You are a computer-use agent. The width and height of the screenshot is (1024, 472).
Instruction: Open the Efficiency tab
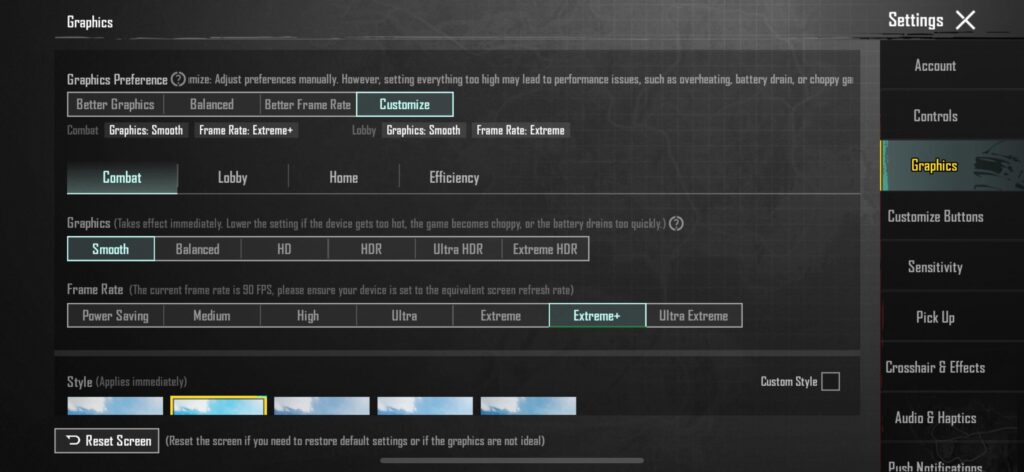point(454,178)
